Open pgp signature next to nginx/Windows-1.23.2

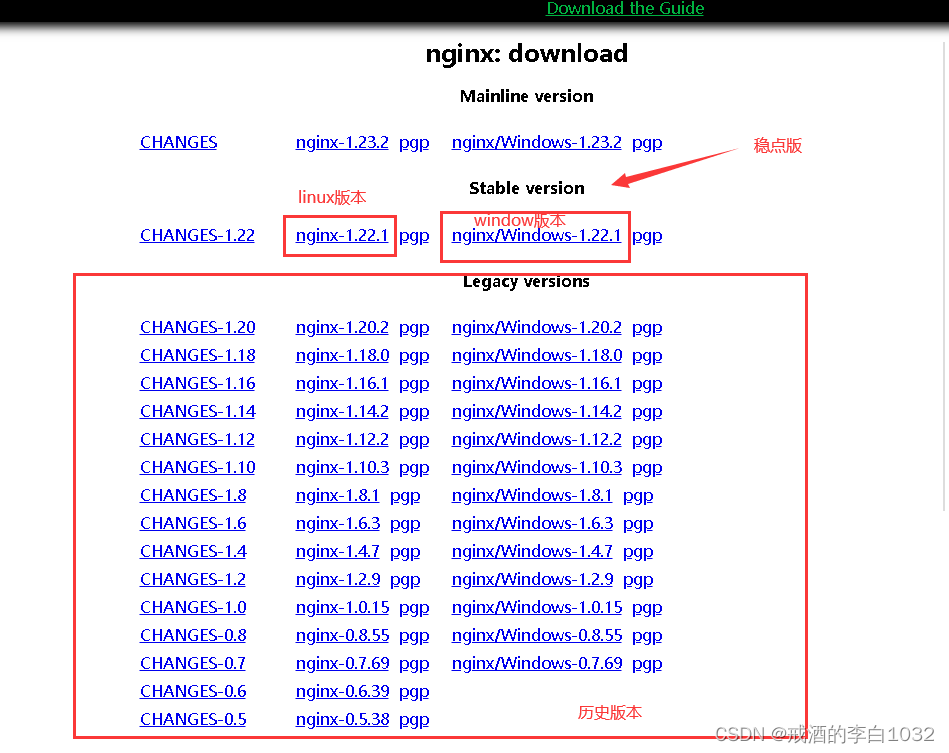click(x=647, y=143)
